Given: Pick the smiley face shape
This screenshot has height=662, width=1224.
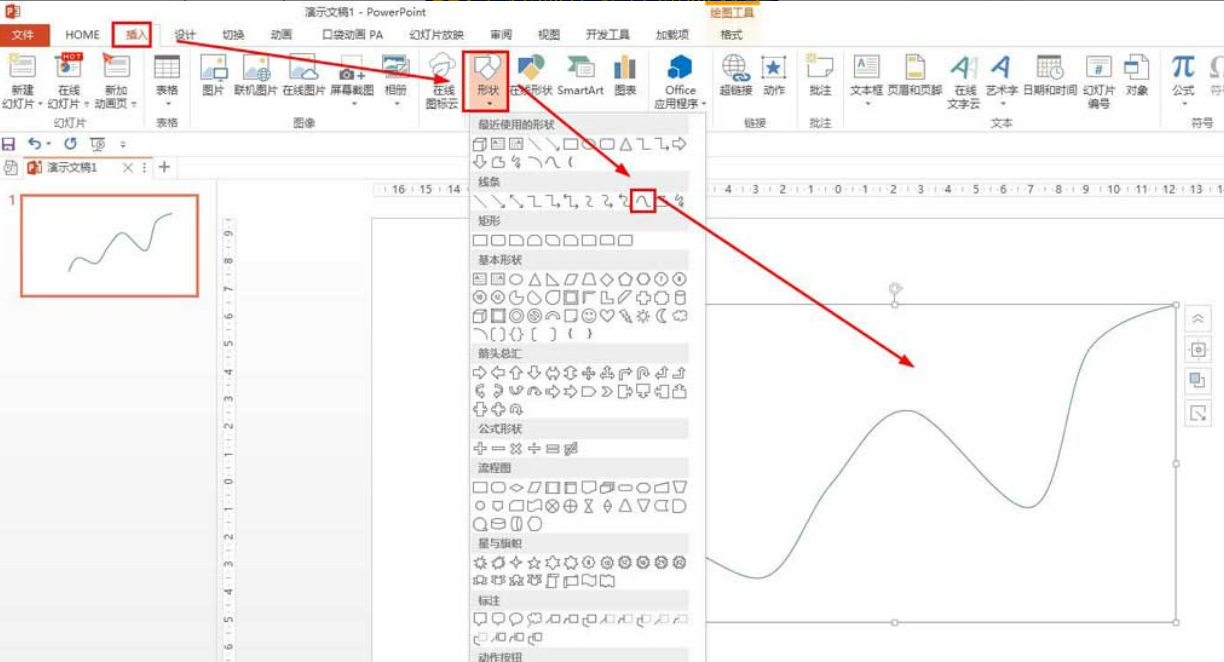Looking at the screenshot, I should click(589, 315).
